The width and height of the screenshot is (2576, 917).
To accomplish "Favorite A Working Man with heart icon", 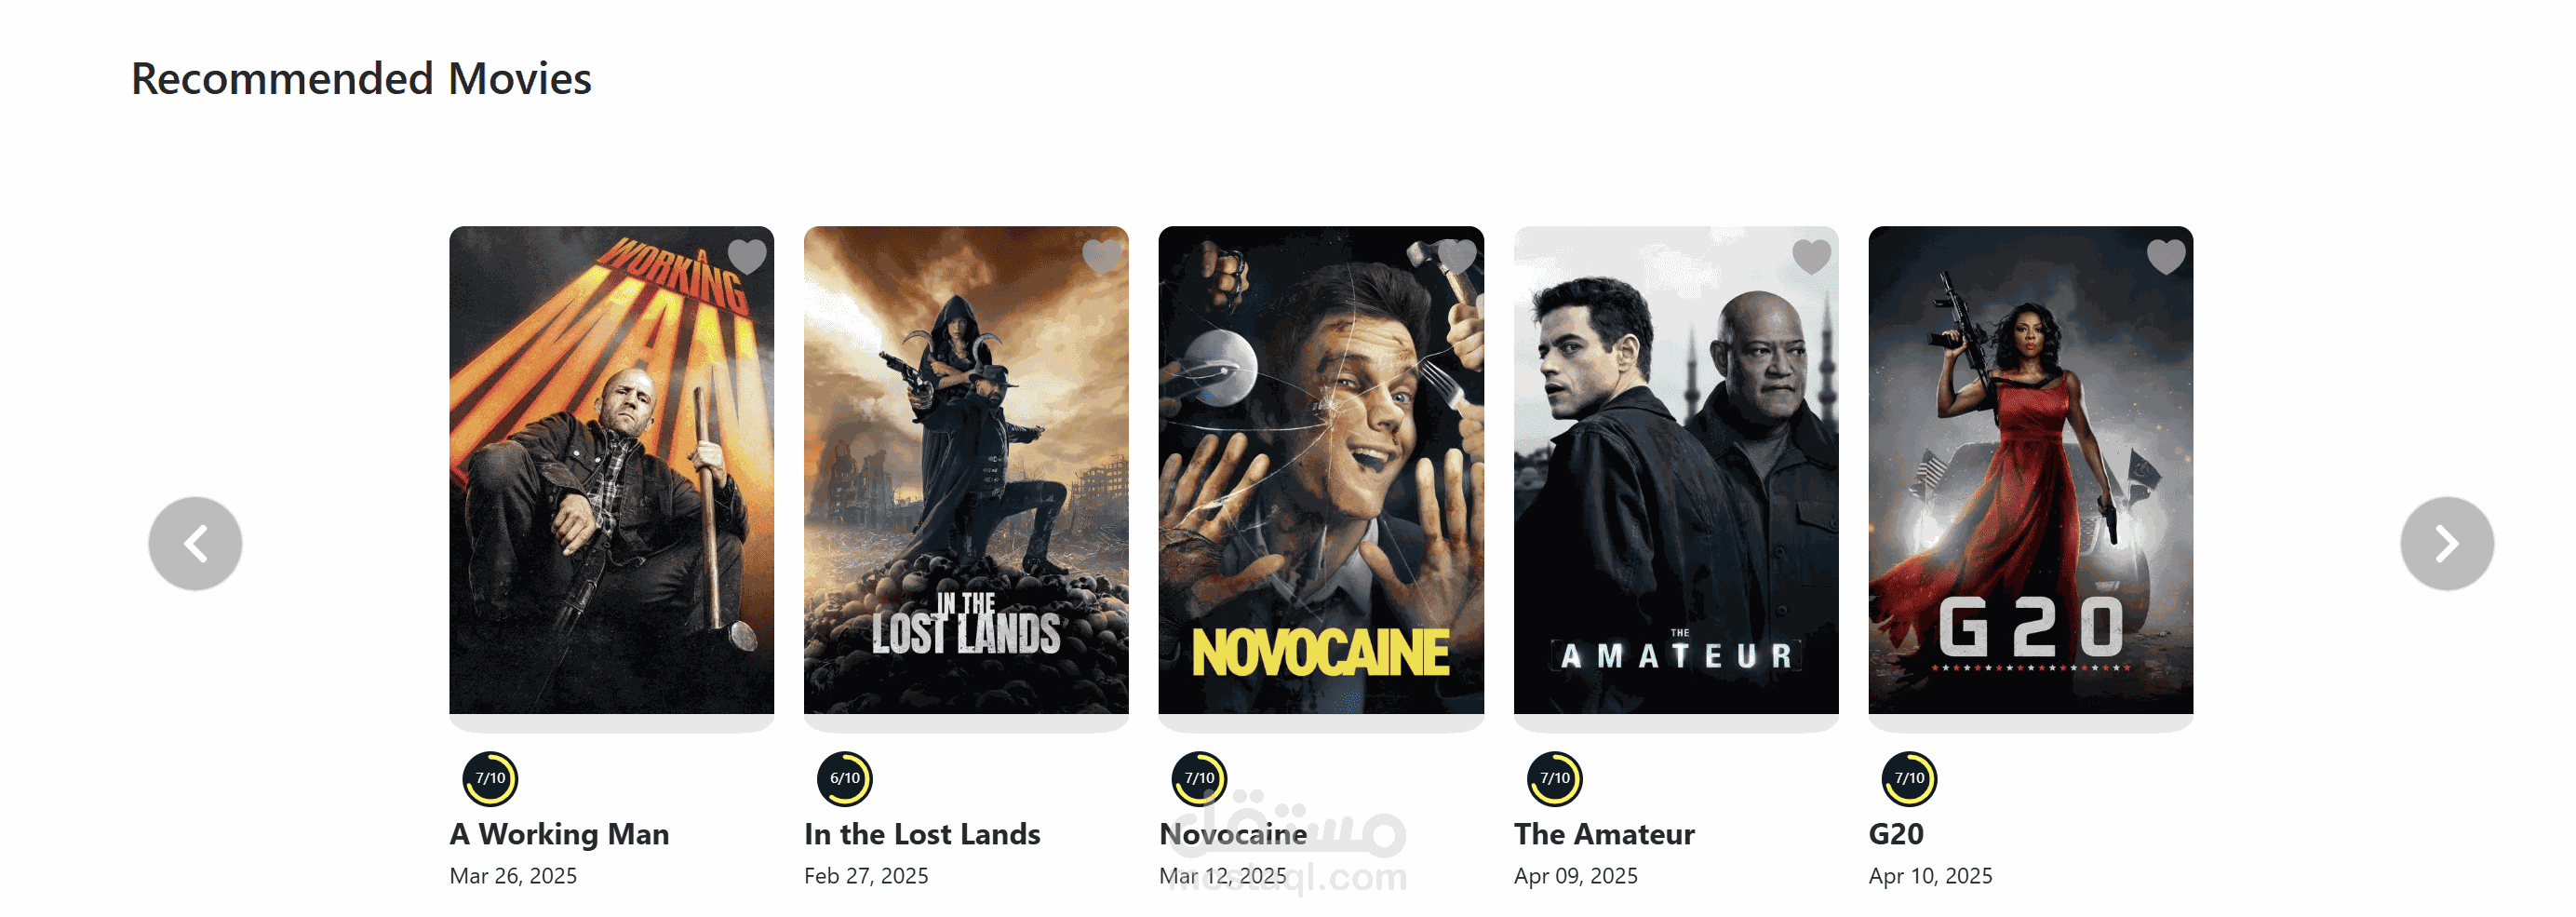I will (x=747, y=257).
